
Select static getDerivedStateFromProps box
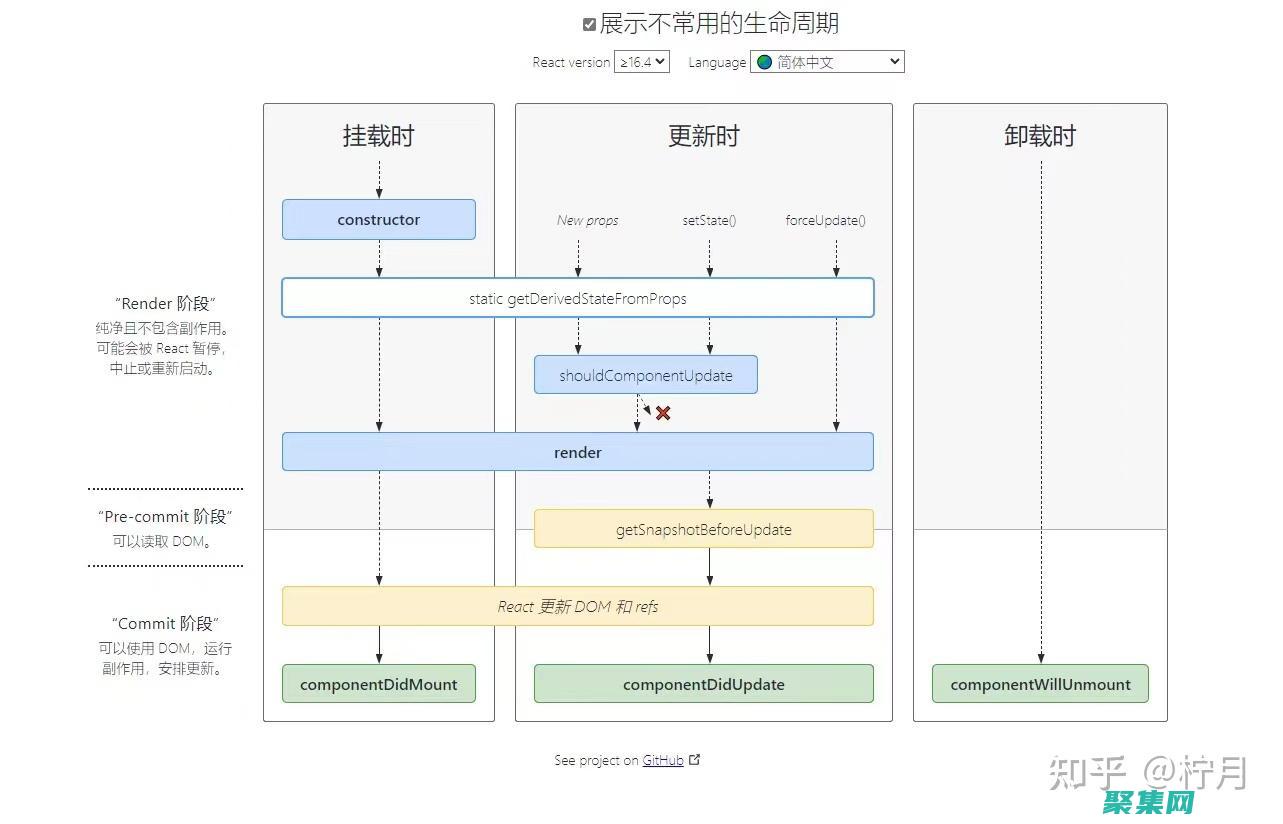tap(577, 297)
